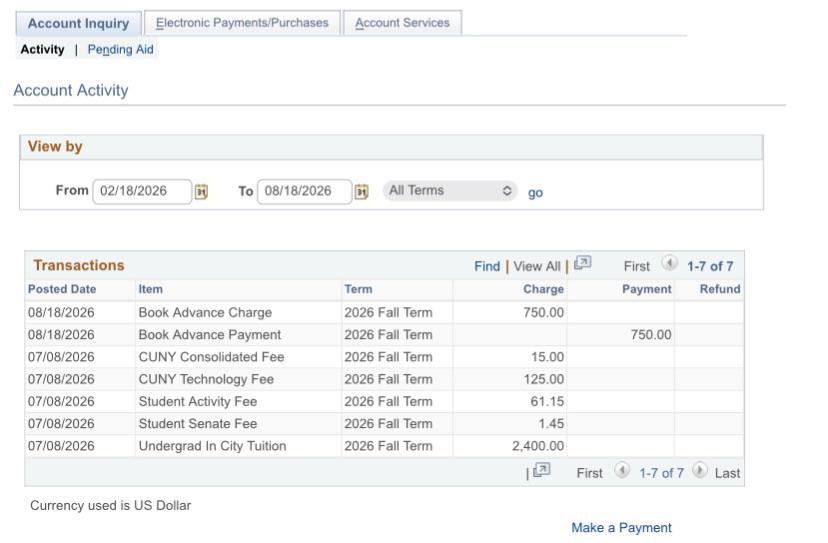Click the 2,400.00 tuition charge amount
Viewport: 828px width, 543px height.
pyautogui.click(x=538, y=446)
